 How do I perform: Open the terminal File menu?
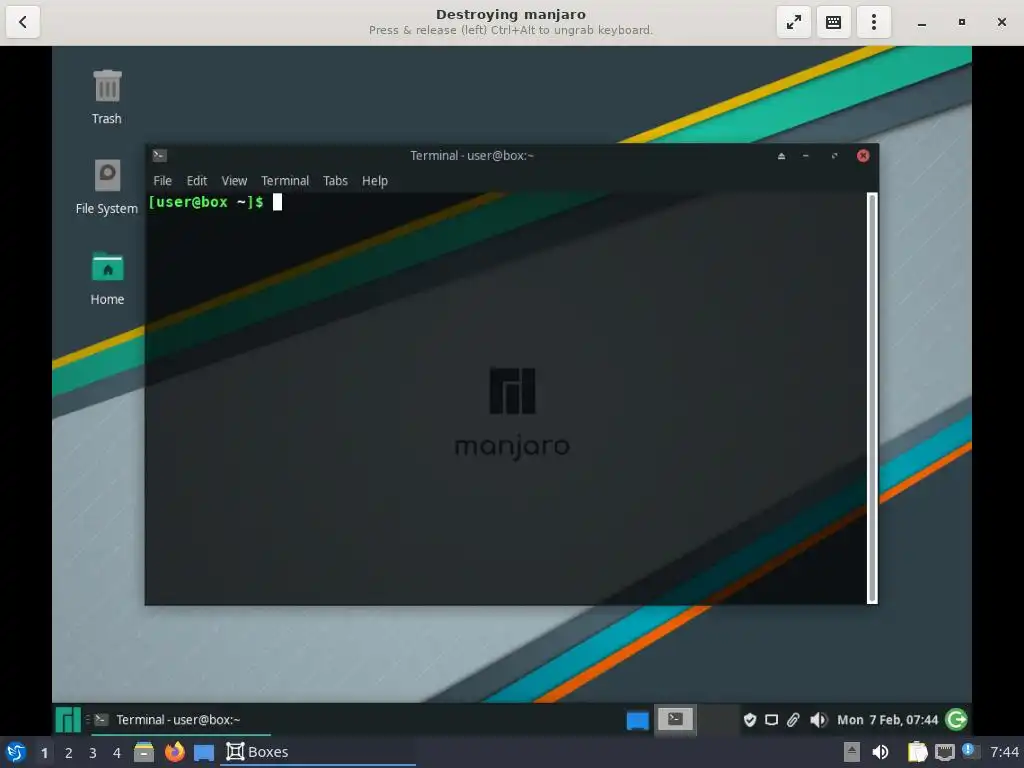pos(163,181)
